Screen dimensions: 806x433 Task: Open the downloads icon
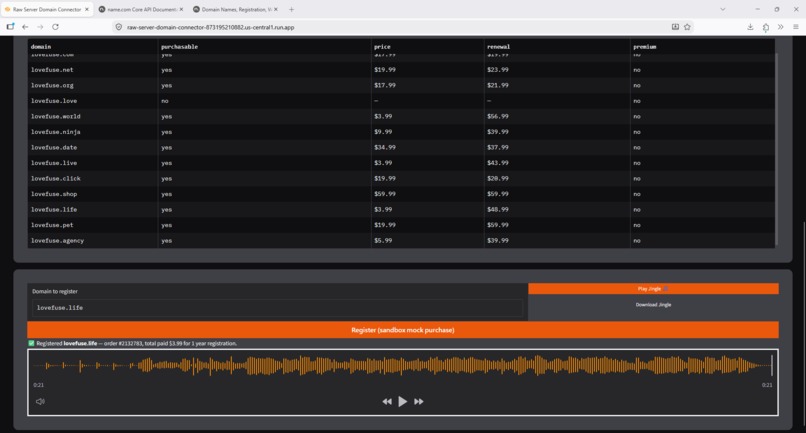[750, 27]
